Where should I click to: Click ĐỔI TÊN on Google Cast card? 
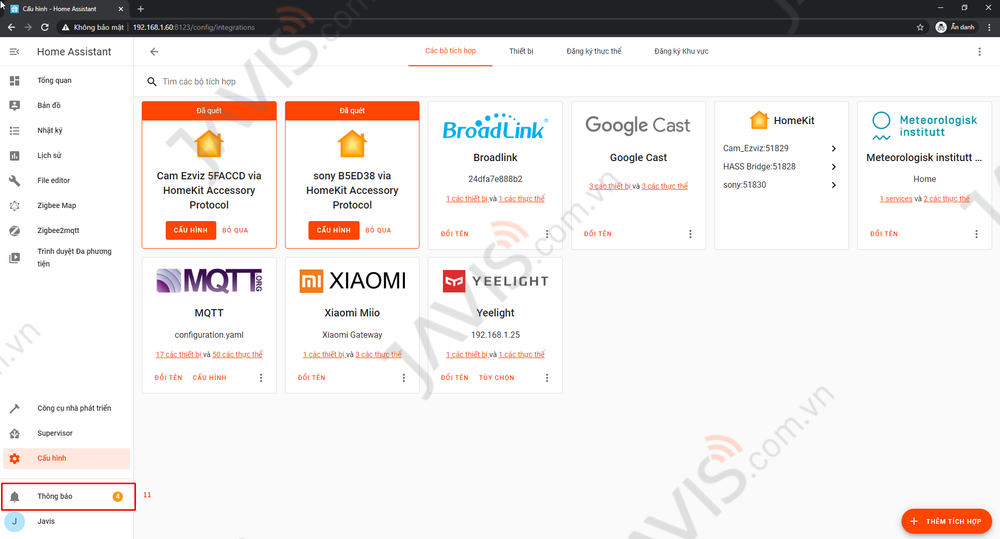[598, 234]
